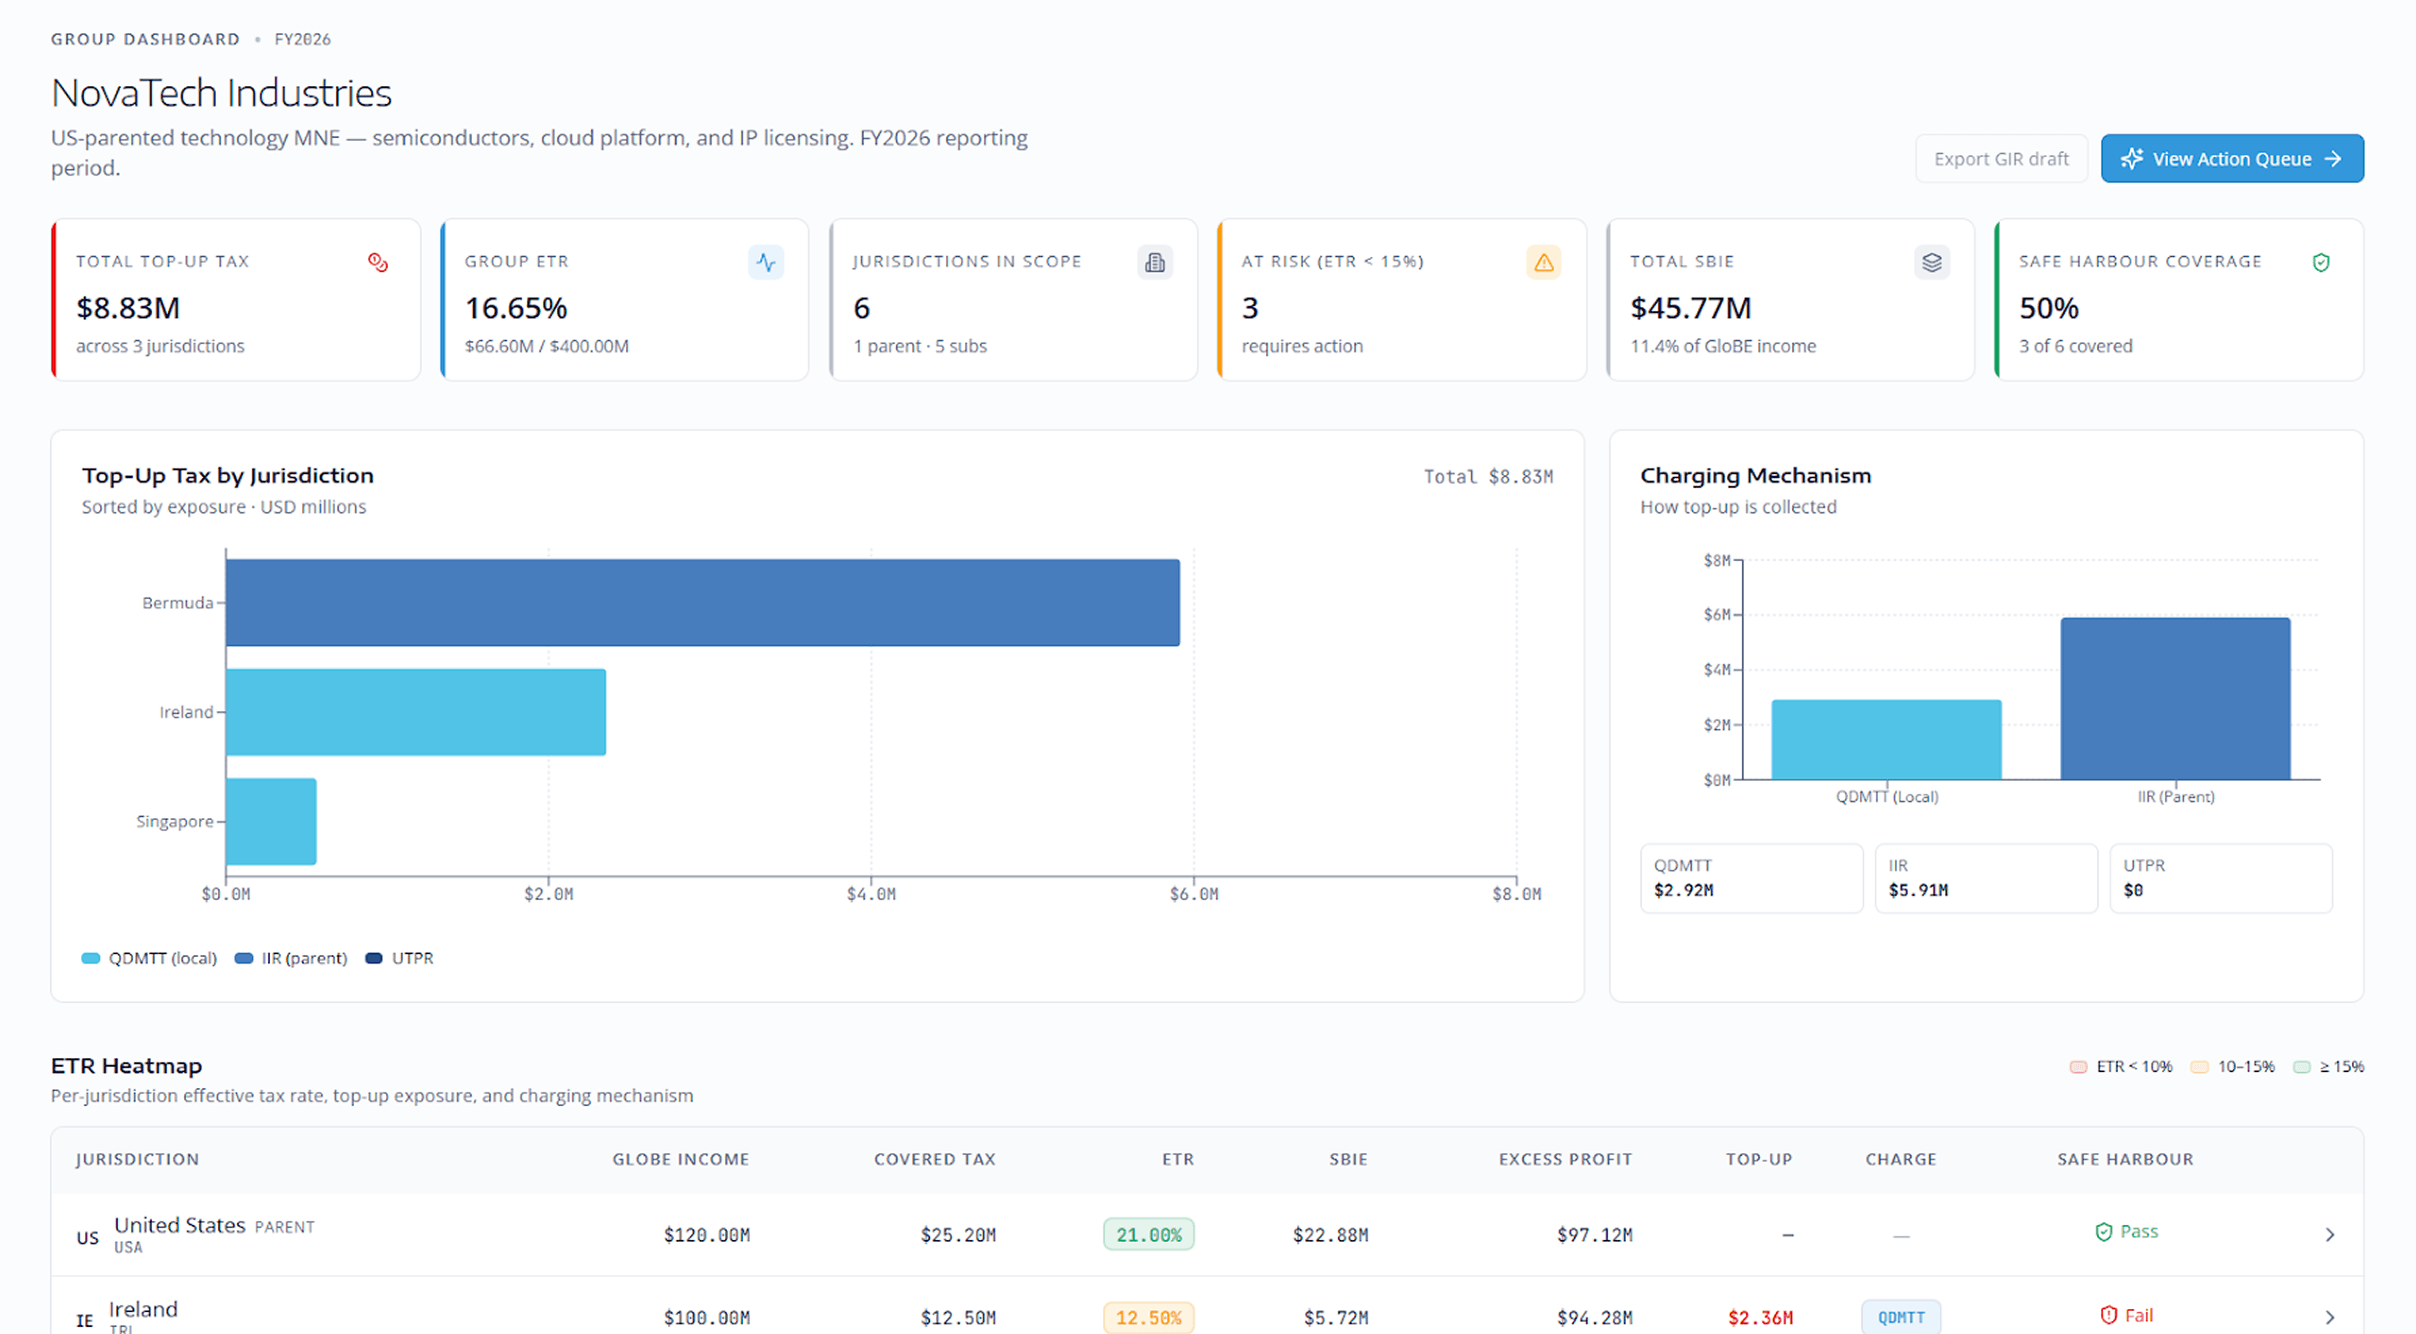Viewport: 2416px width, 1334px height.
Task: Click the NovaTech Industries heading
Action: click(221, 93)
